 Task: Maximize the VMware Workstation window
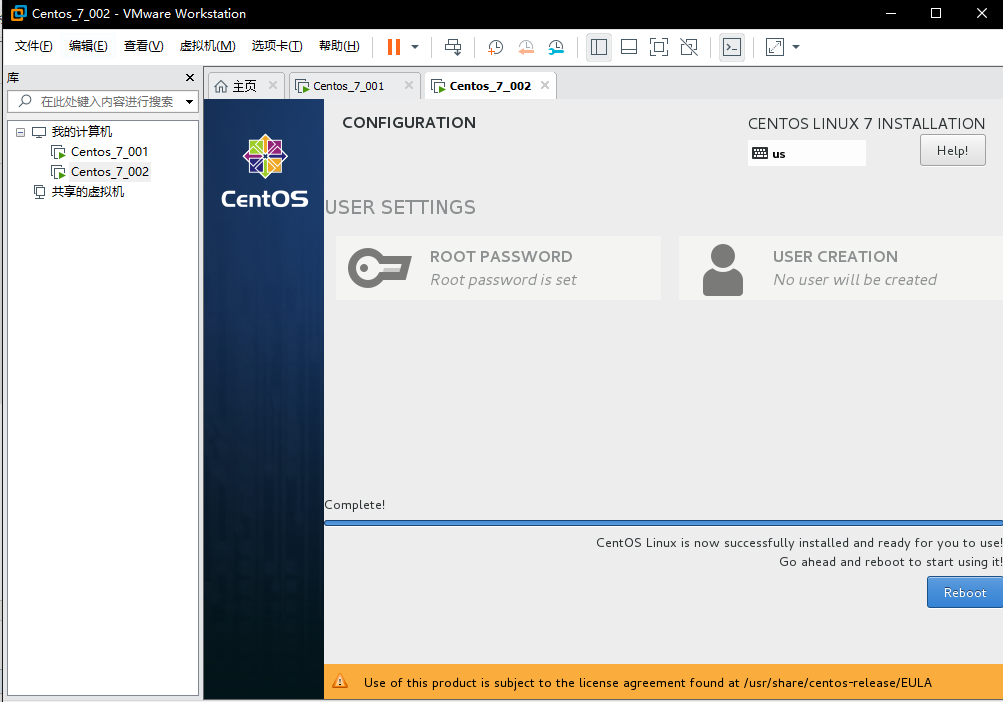click(936, 13)
